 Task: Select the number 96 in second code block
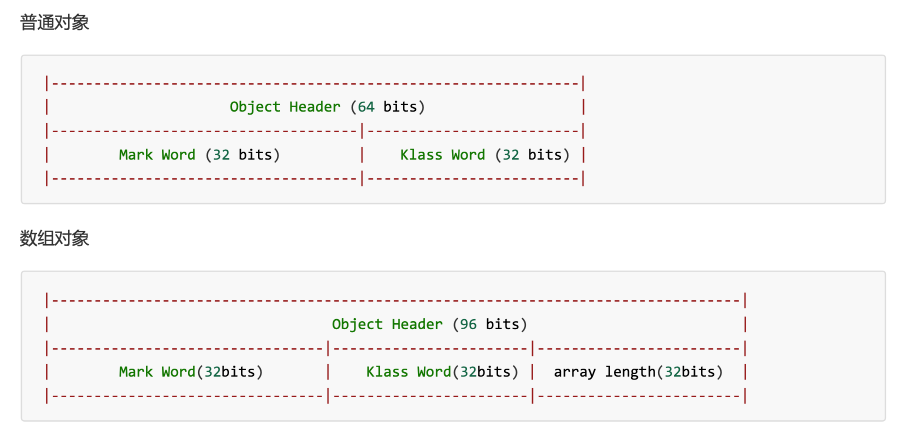click(468, 324)
